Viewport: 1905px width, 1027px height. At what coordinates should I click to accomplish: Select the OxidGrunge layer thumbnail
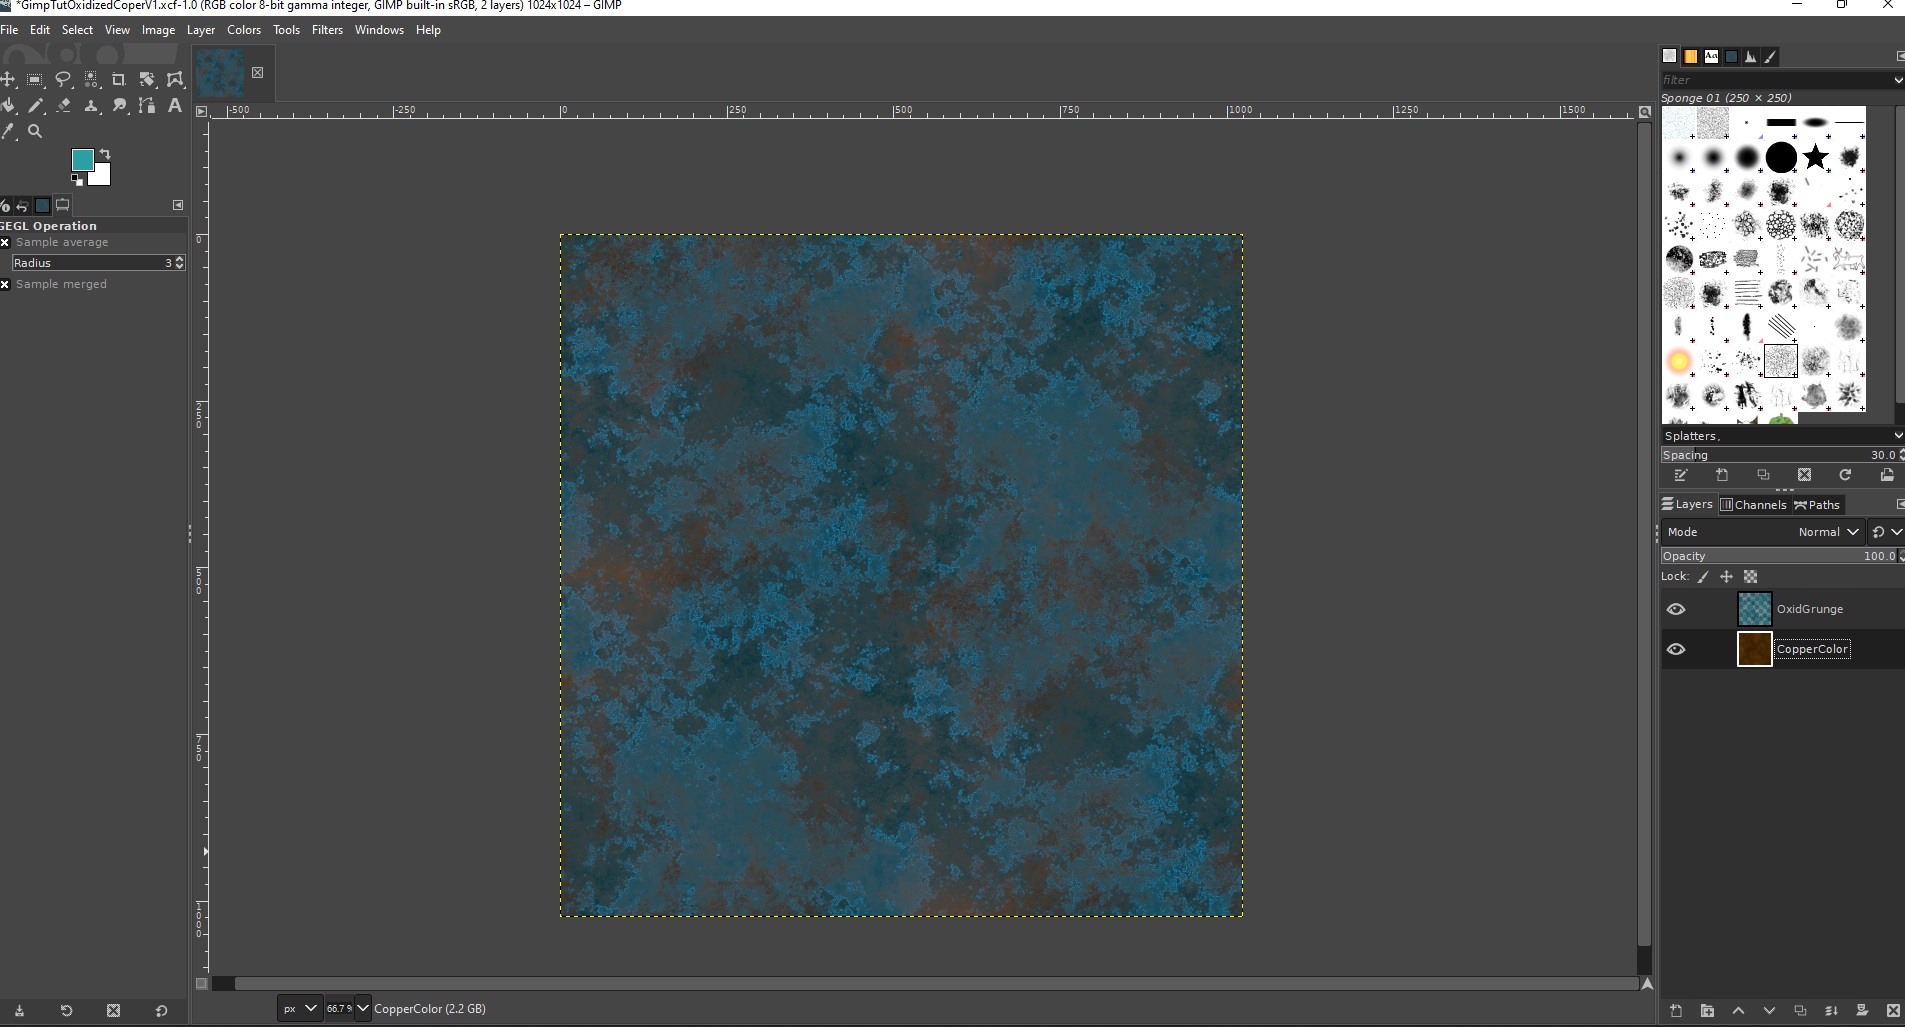pos(1754,609)
